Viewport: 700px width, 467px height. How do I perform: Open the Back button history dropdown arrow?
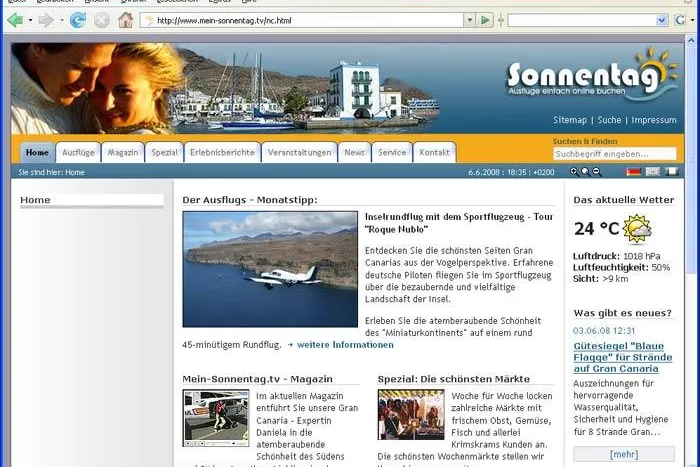click(x=30, y=21)
